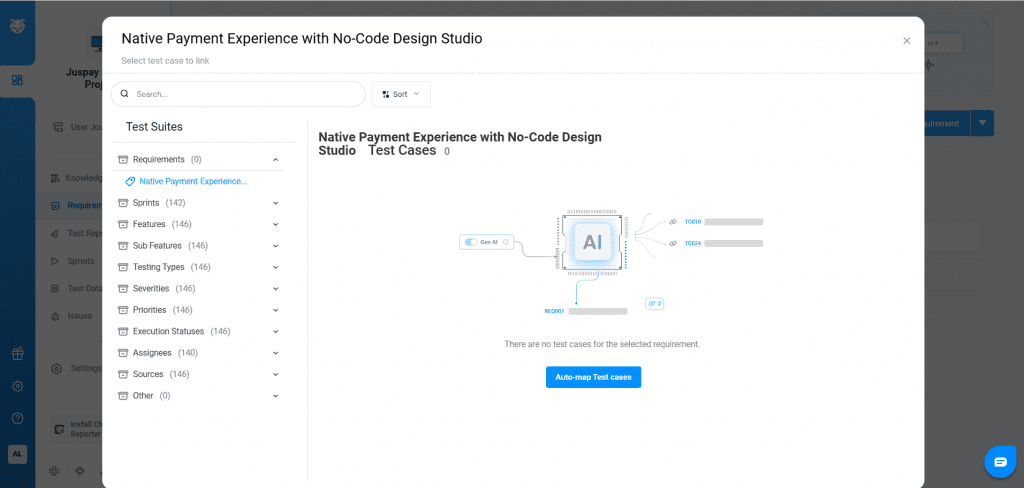Open the help question mark icon

(17, 418)
